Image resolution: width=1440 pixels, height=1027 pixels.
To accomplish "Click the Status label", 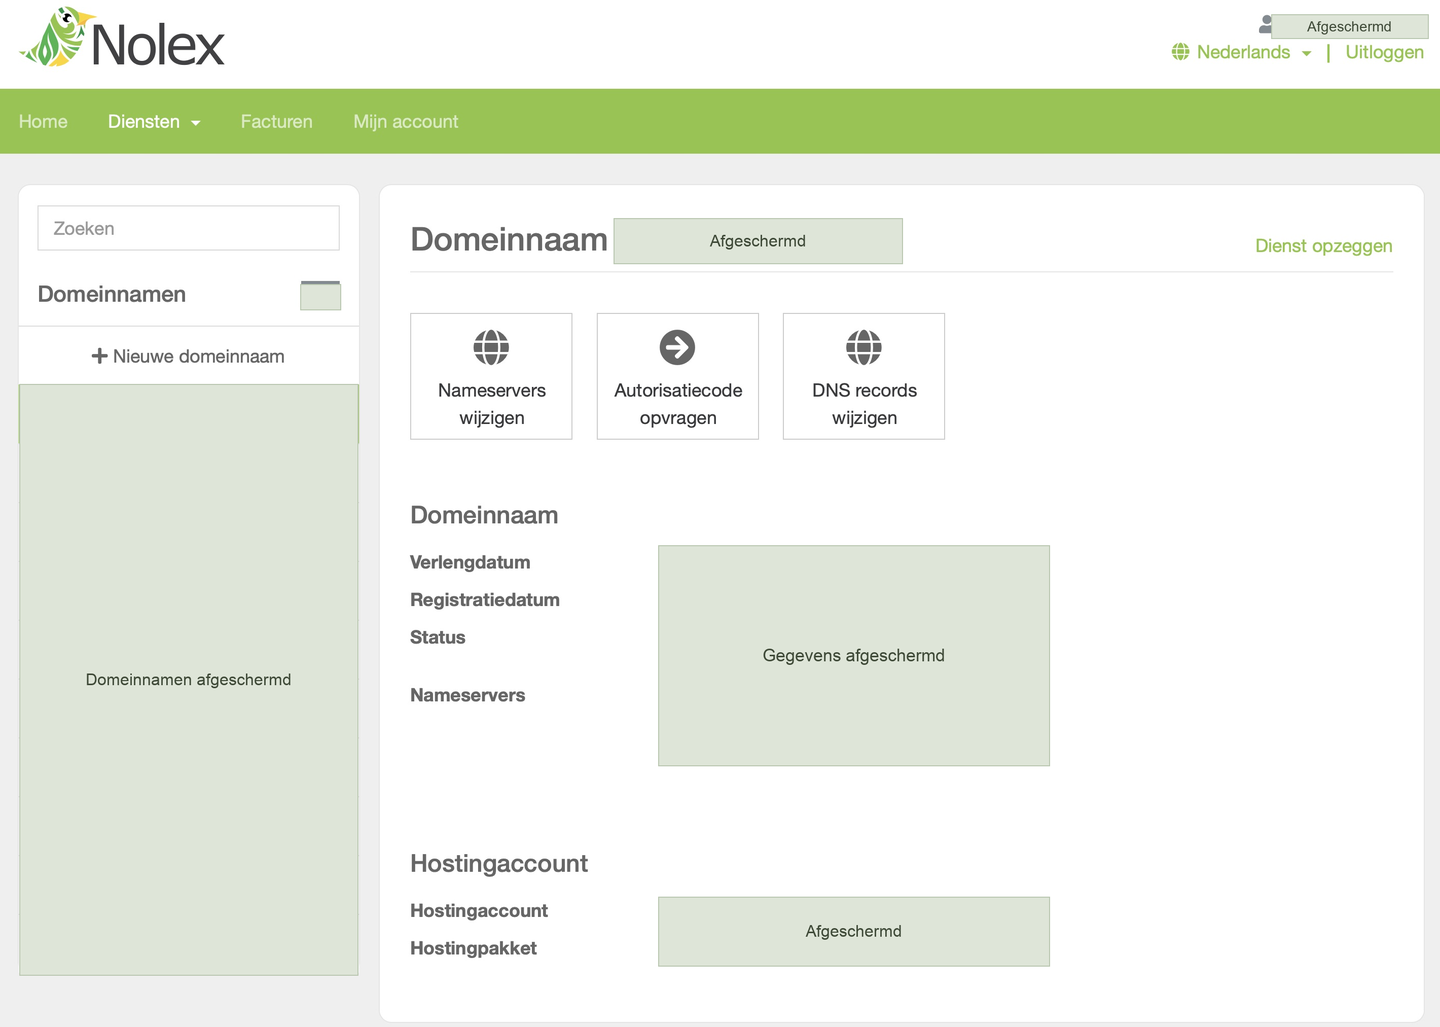I will tap(438, 637).
